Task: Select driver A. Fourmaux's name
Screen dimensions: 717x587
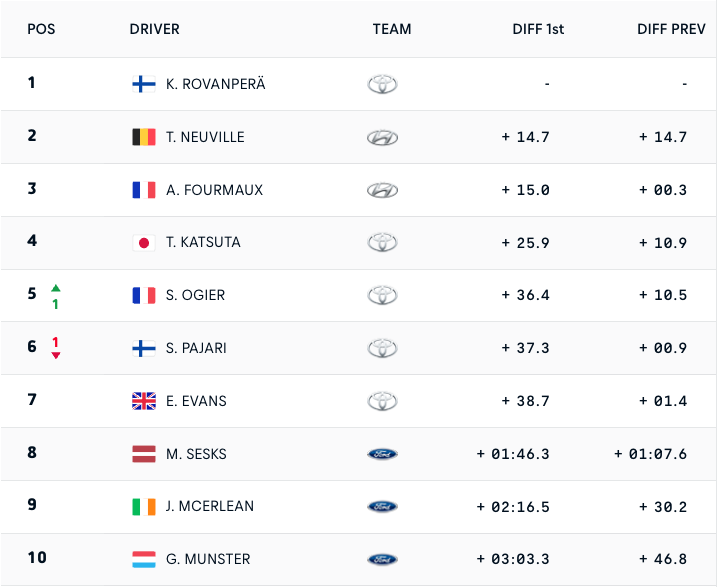Action: [x=214, y=190]
